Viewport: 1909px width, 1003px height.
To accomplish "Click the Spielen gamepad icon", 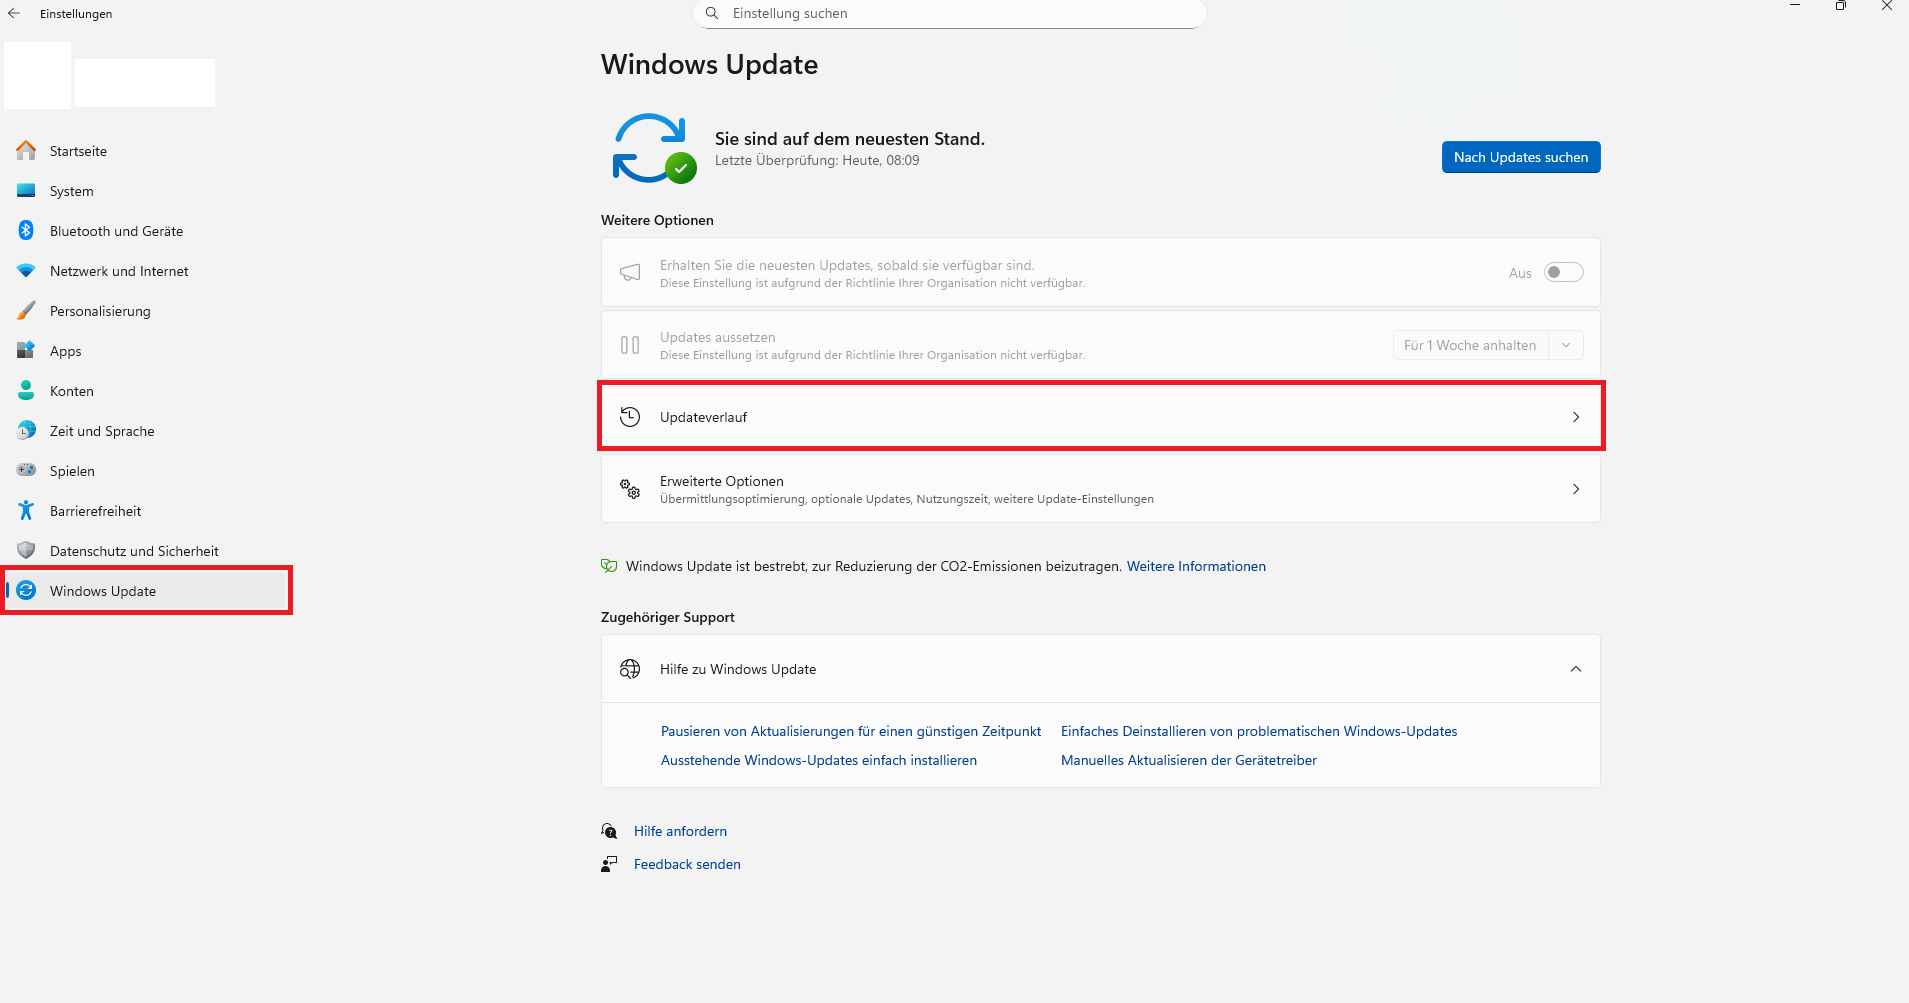I will click(27, 471).
